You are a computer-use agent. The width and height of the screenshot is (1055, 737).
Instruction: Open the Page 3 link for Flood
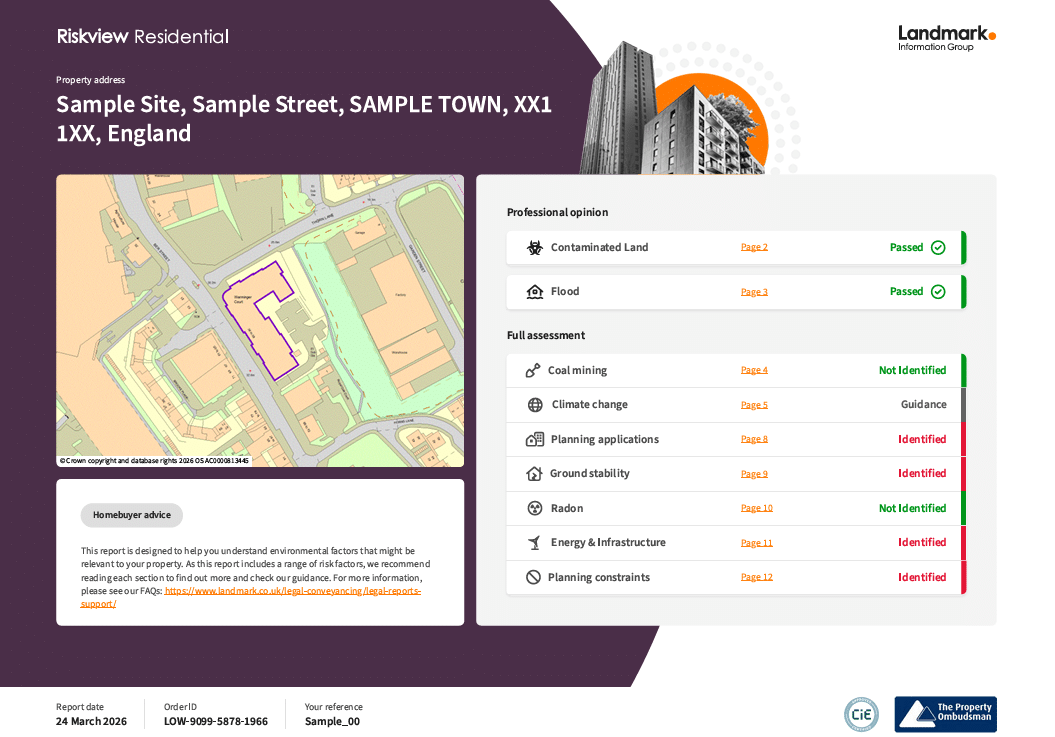pos(754,292)
